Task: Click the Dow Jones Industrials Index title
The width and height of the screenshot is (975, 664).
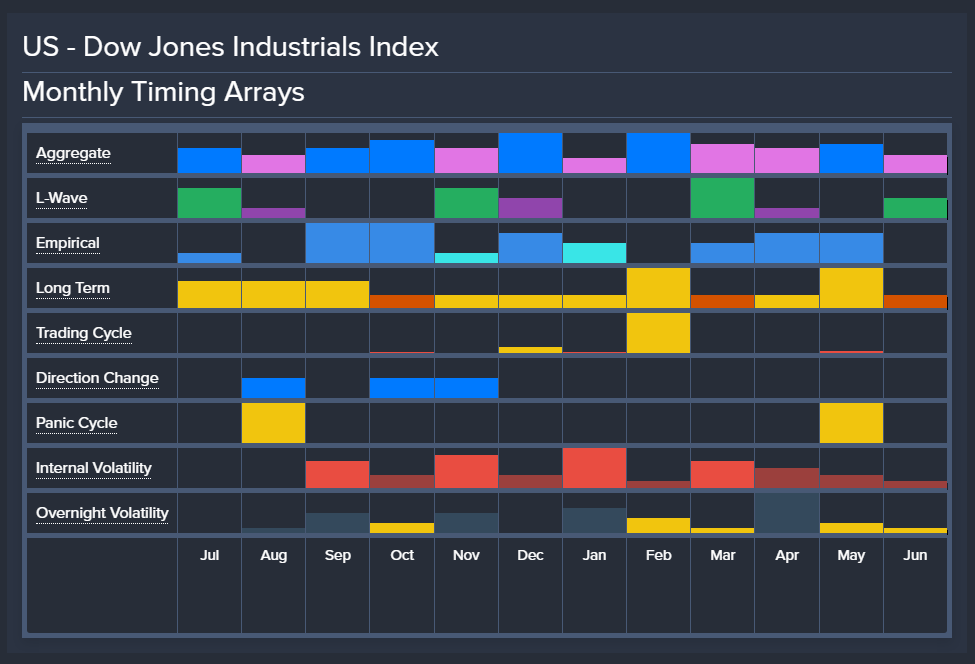Action: [231, 47]
